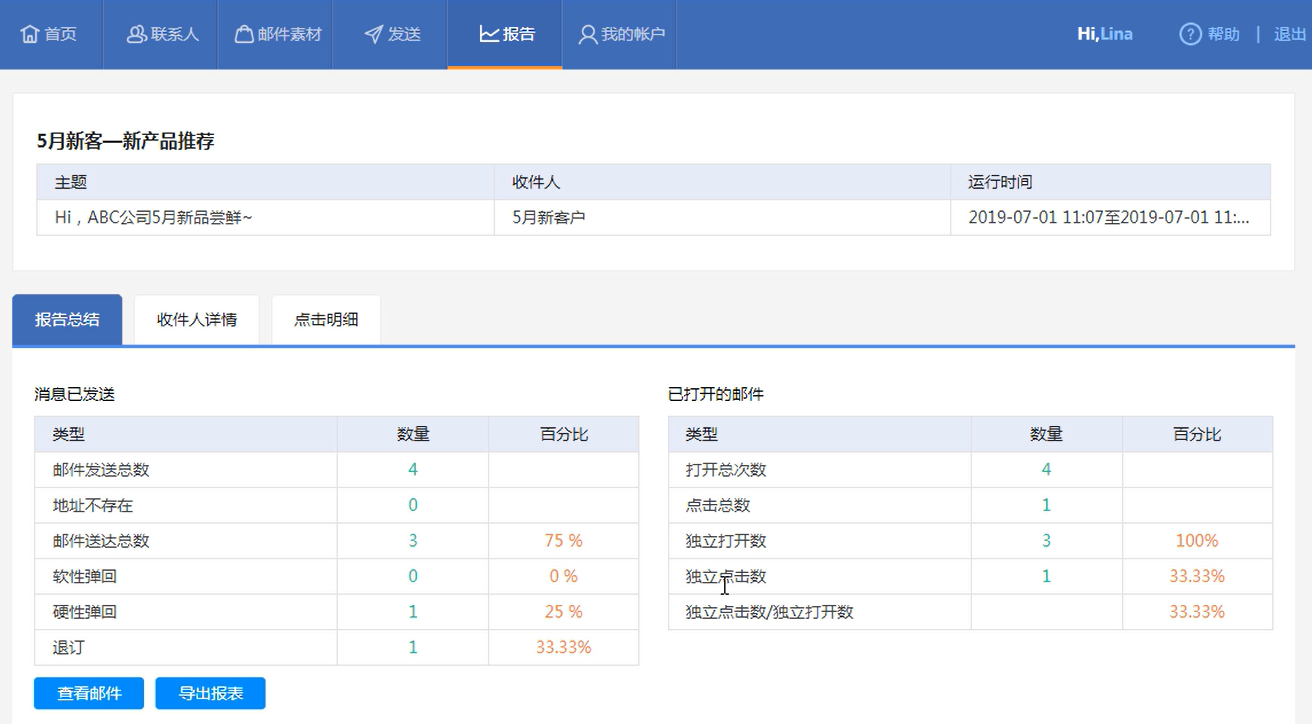Click 数量 header in 消息已发送 table
Image resolution: width=1312 pixels, height=724 pixels.
coord(413,434)
